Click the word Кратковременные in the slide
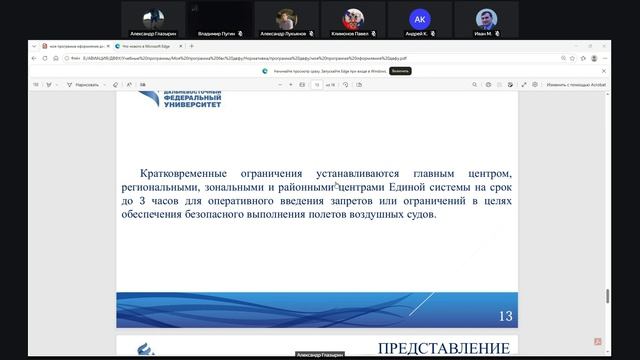 coord(183,173)
